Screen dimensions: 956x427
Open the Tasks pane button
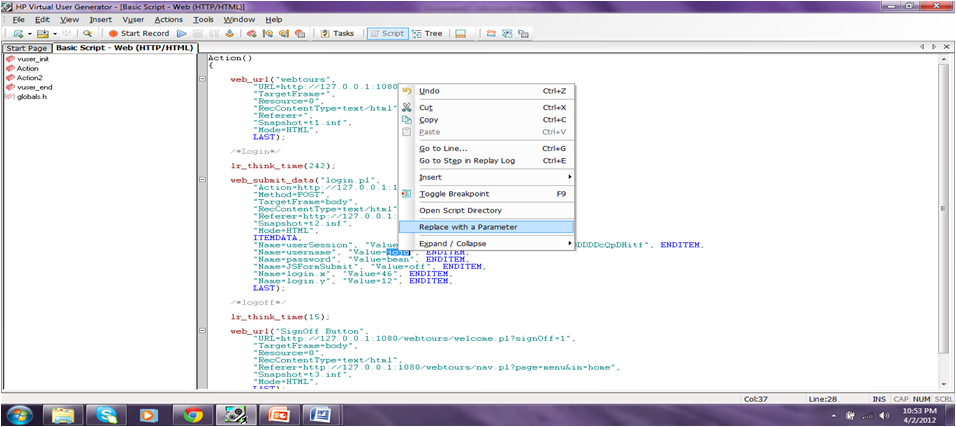[x=337, y=34]
